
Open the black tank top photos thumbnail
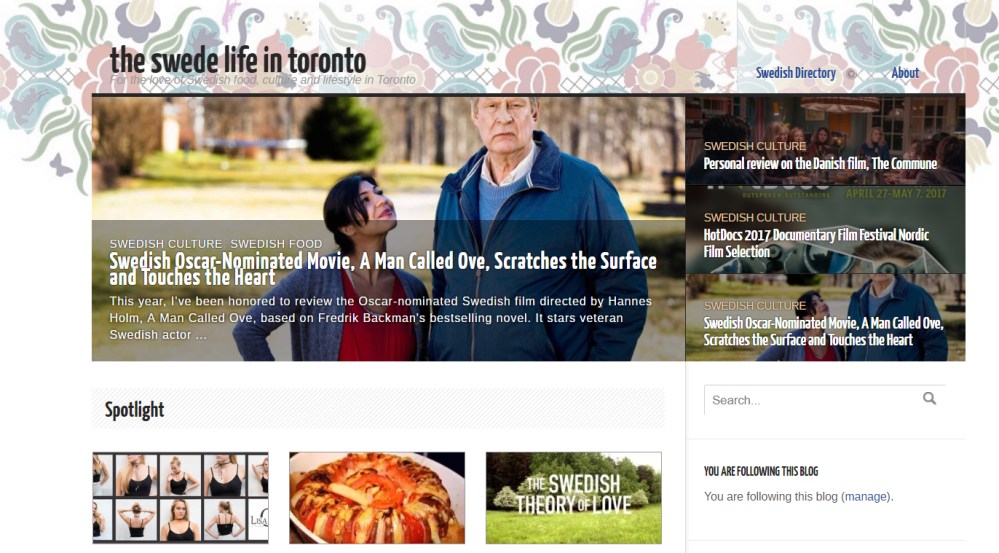180,498
